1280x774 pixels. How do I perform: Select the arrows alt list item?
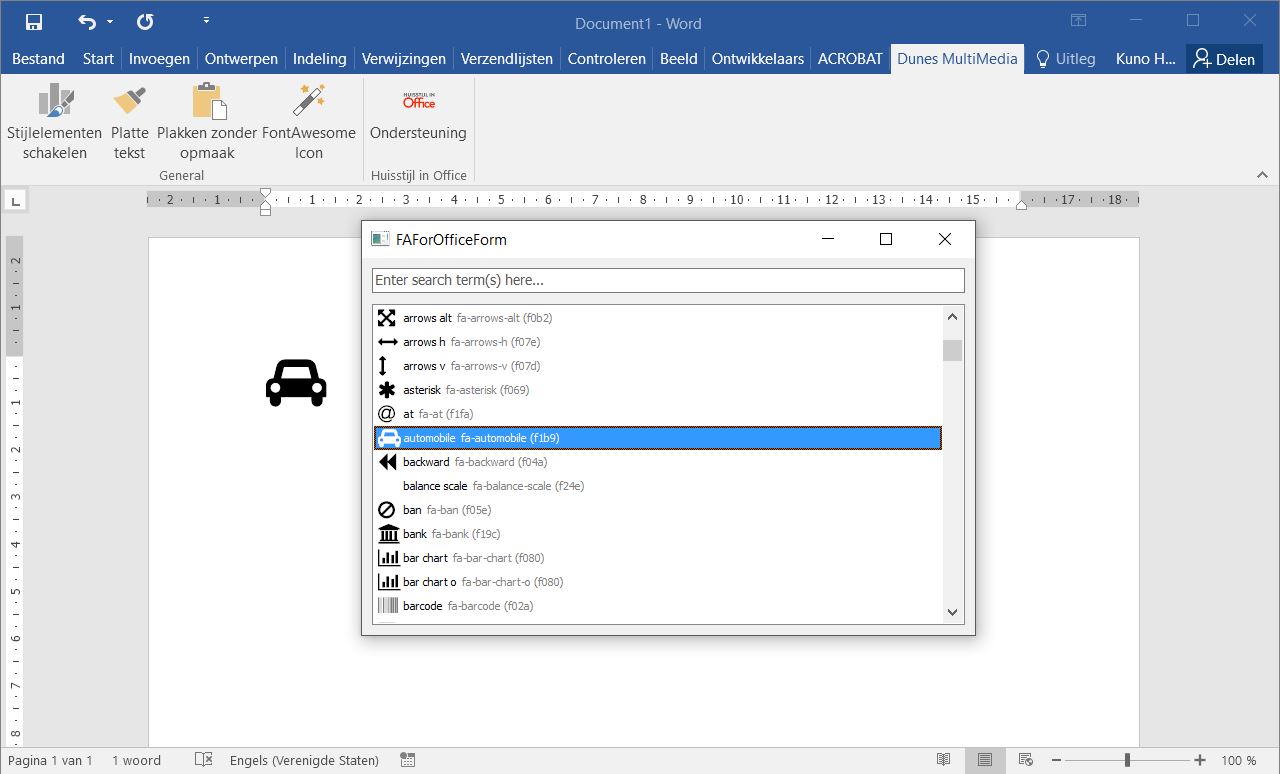657,318
